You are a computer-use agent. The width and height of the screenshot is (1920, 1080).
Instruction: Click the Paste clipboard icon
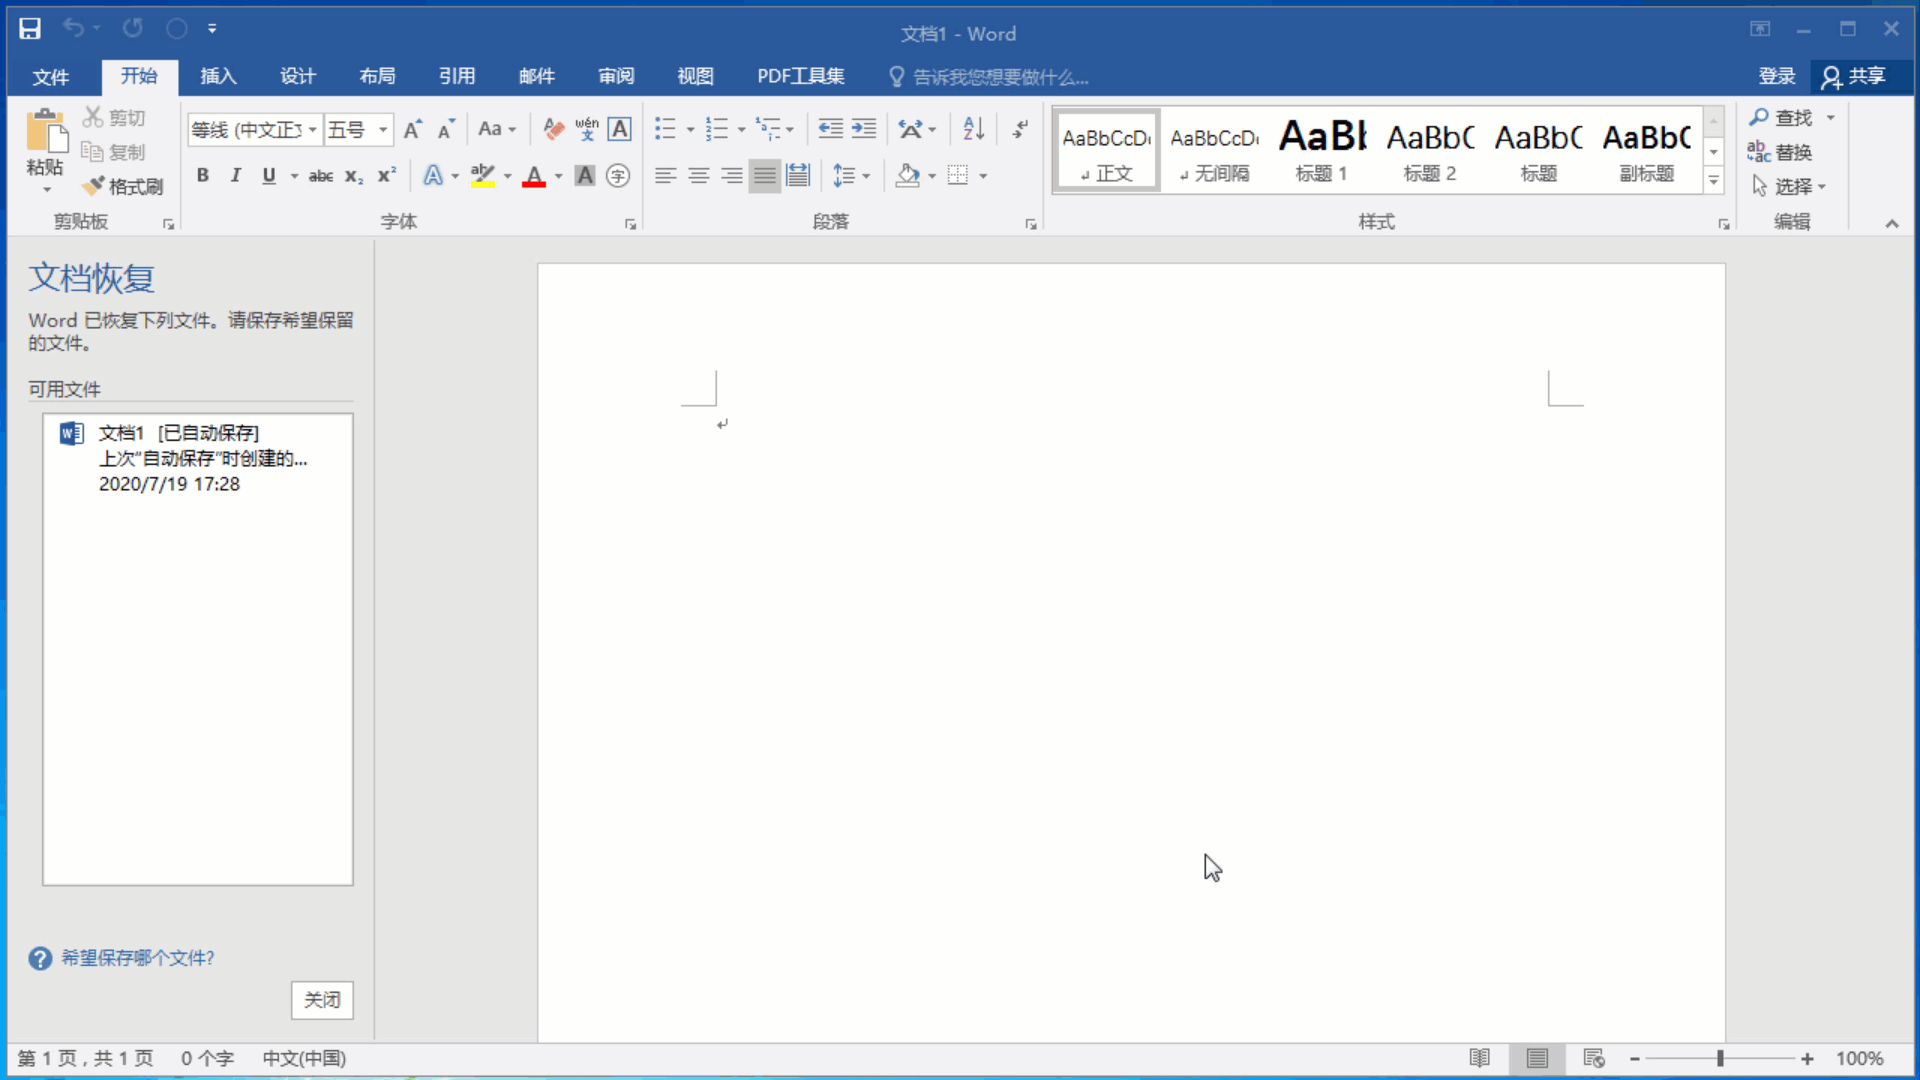click(46, 131)
